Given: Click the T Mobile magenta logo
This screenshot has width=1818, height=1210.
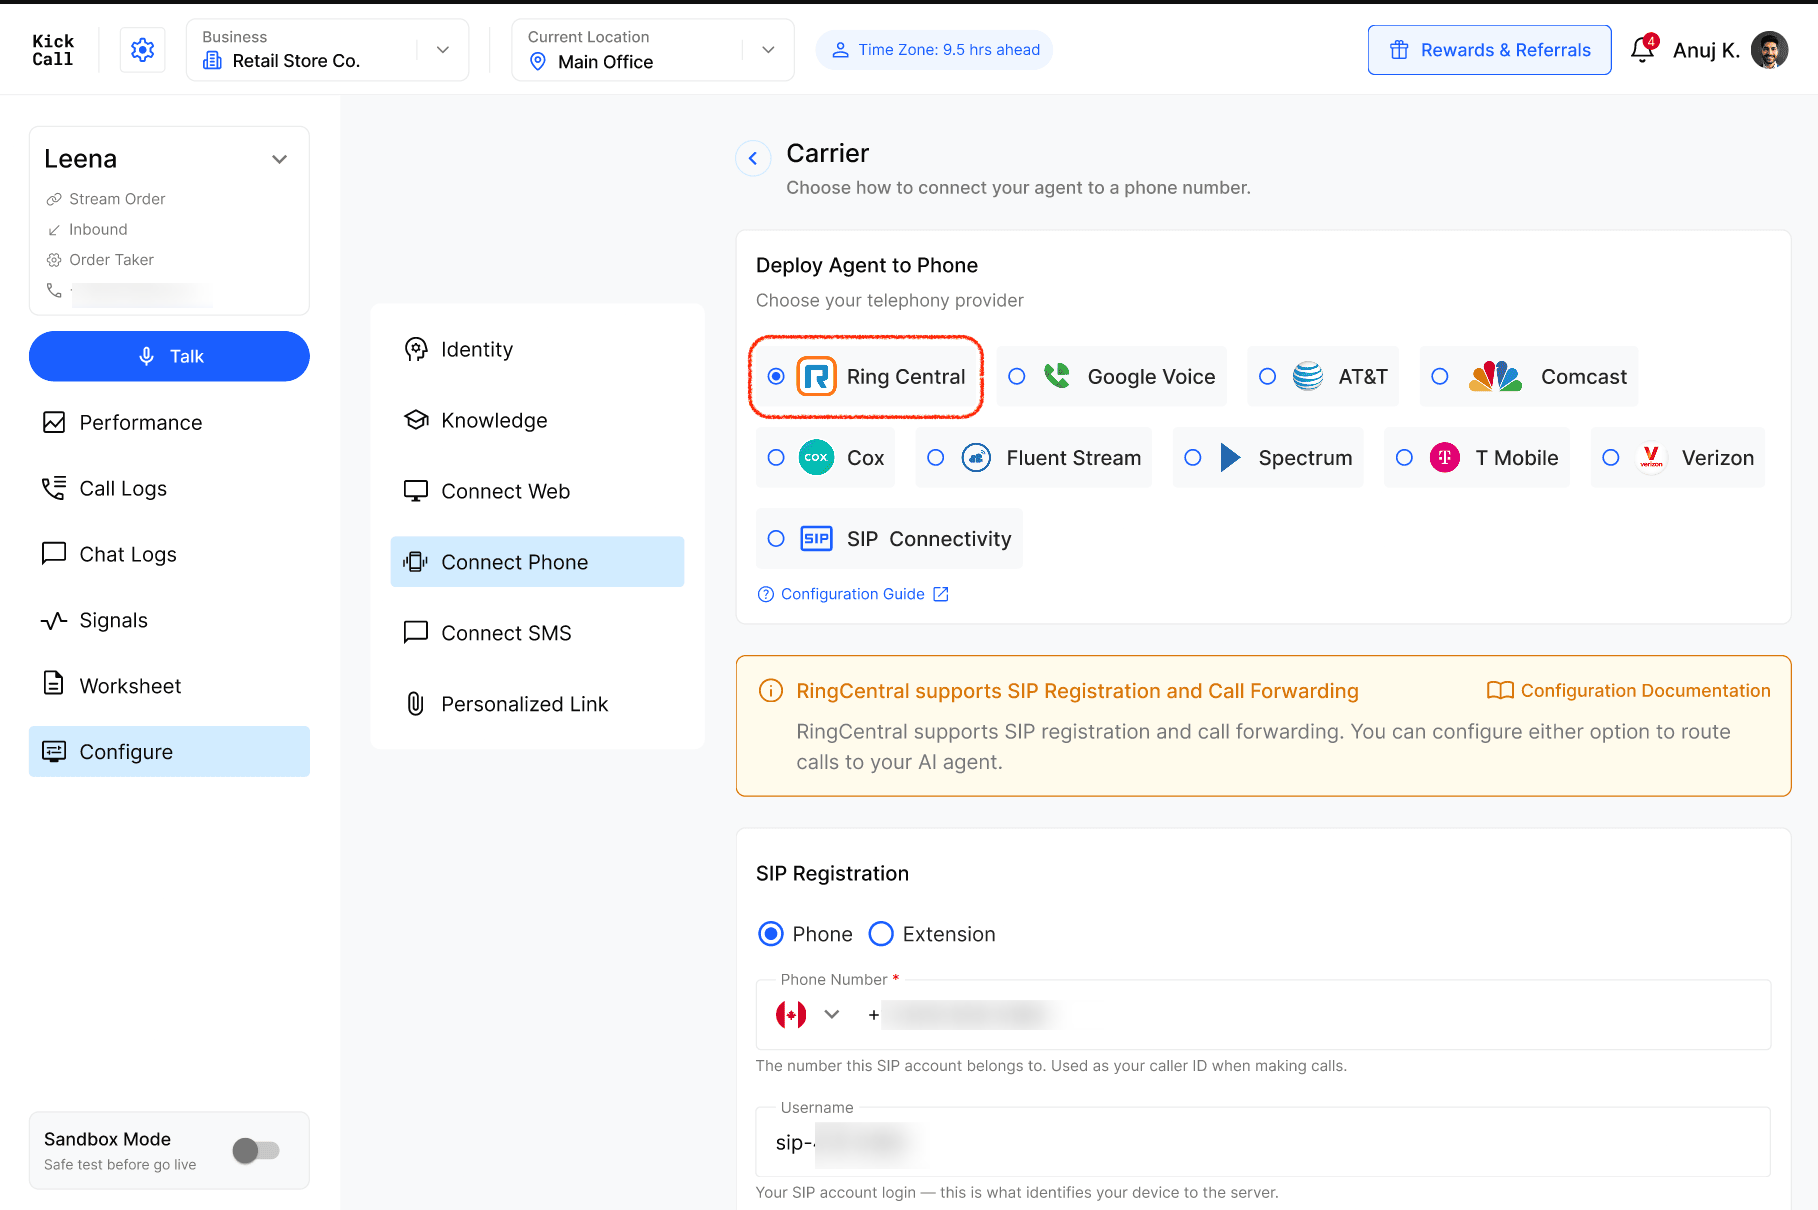Looking at the screenshot, I should [1444, 457].
